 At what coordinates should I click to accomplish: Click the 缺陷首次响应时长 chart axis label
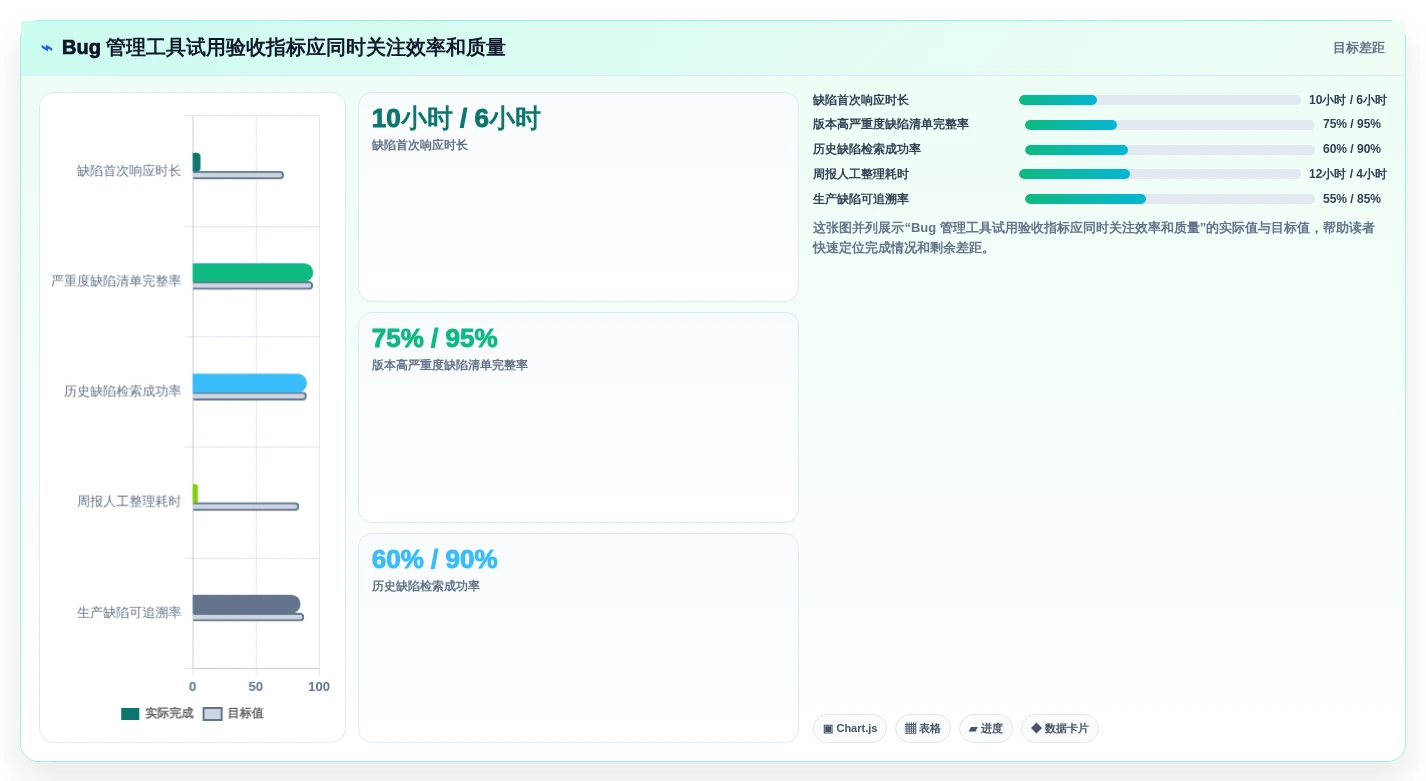[129, 171]
